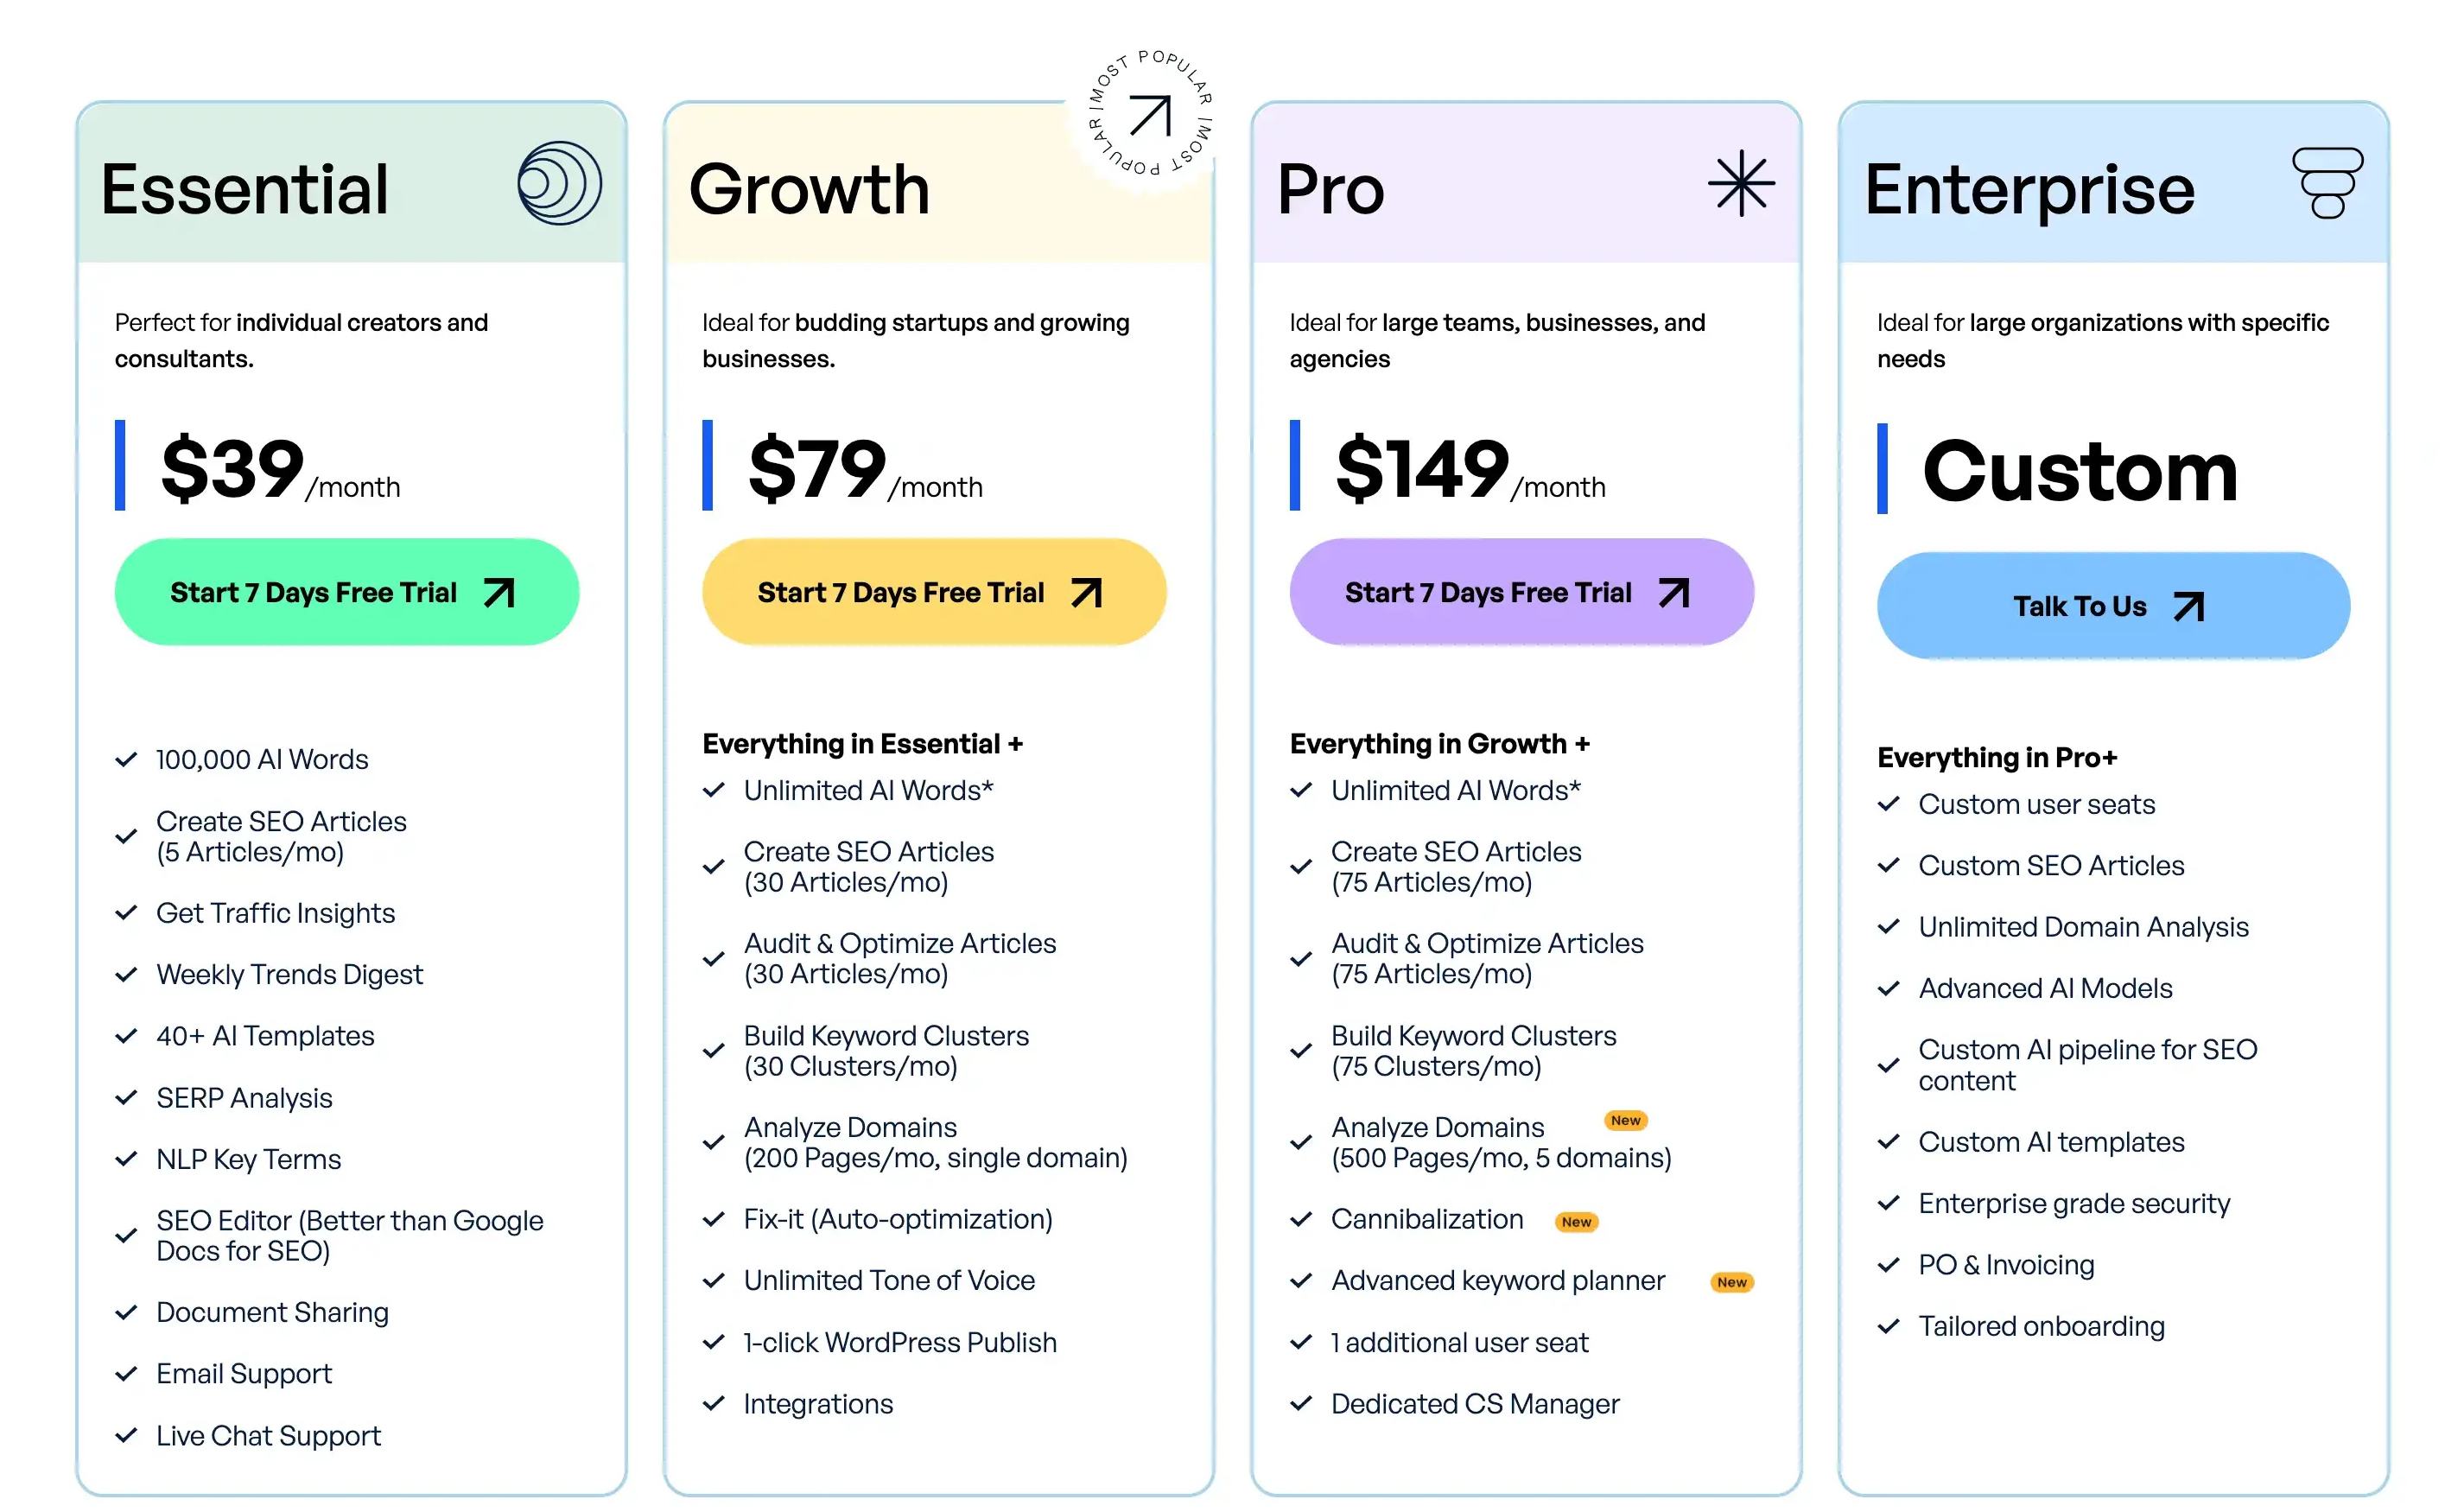Viewport: 2464px width, 1512px height.
Task: Click the arrow icon in Talk To Us
Action: 2189,607
